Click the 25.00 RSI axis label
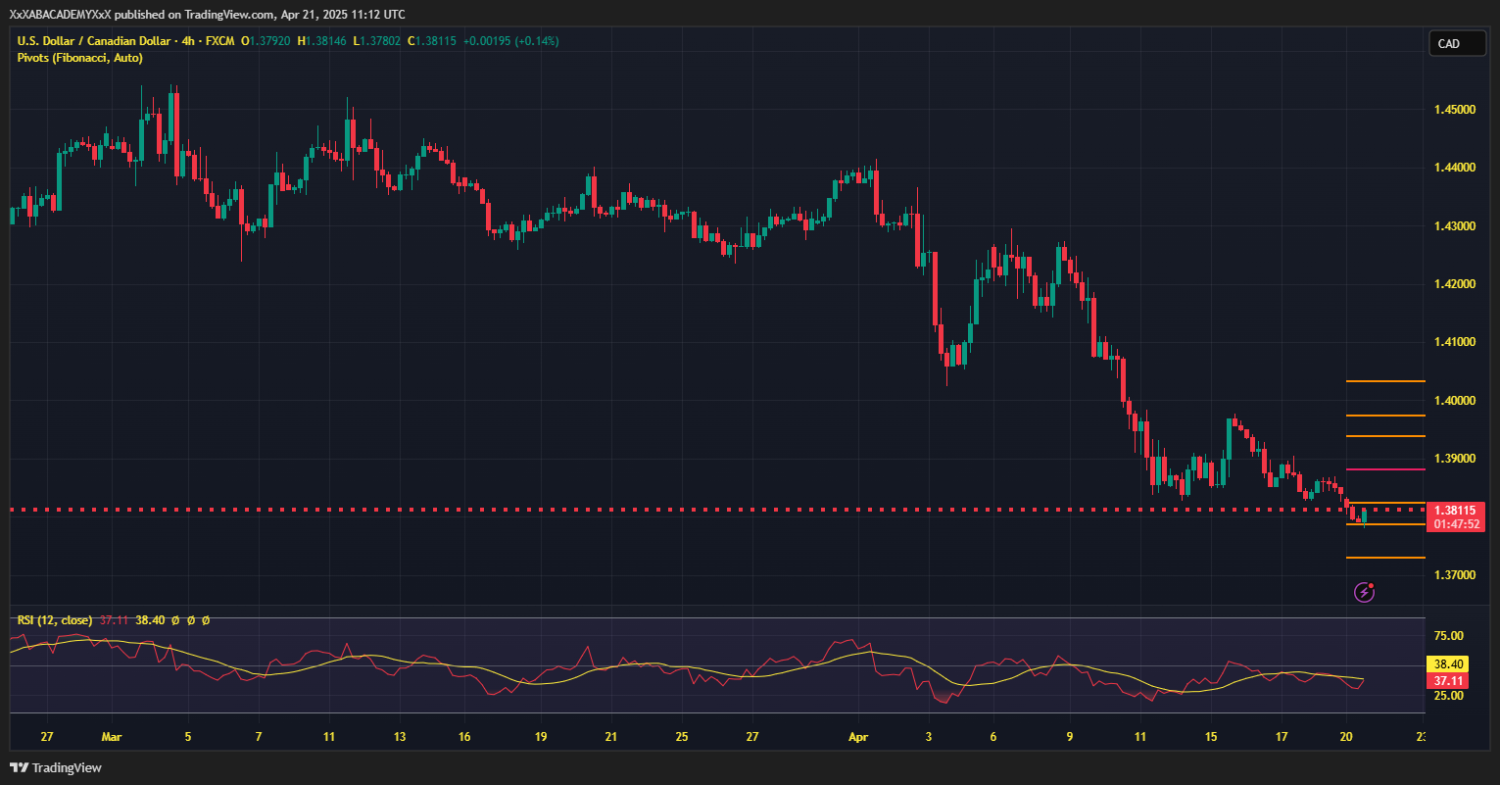The image size is (1500, 785). (1449, 695)
